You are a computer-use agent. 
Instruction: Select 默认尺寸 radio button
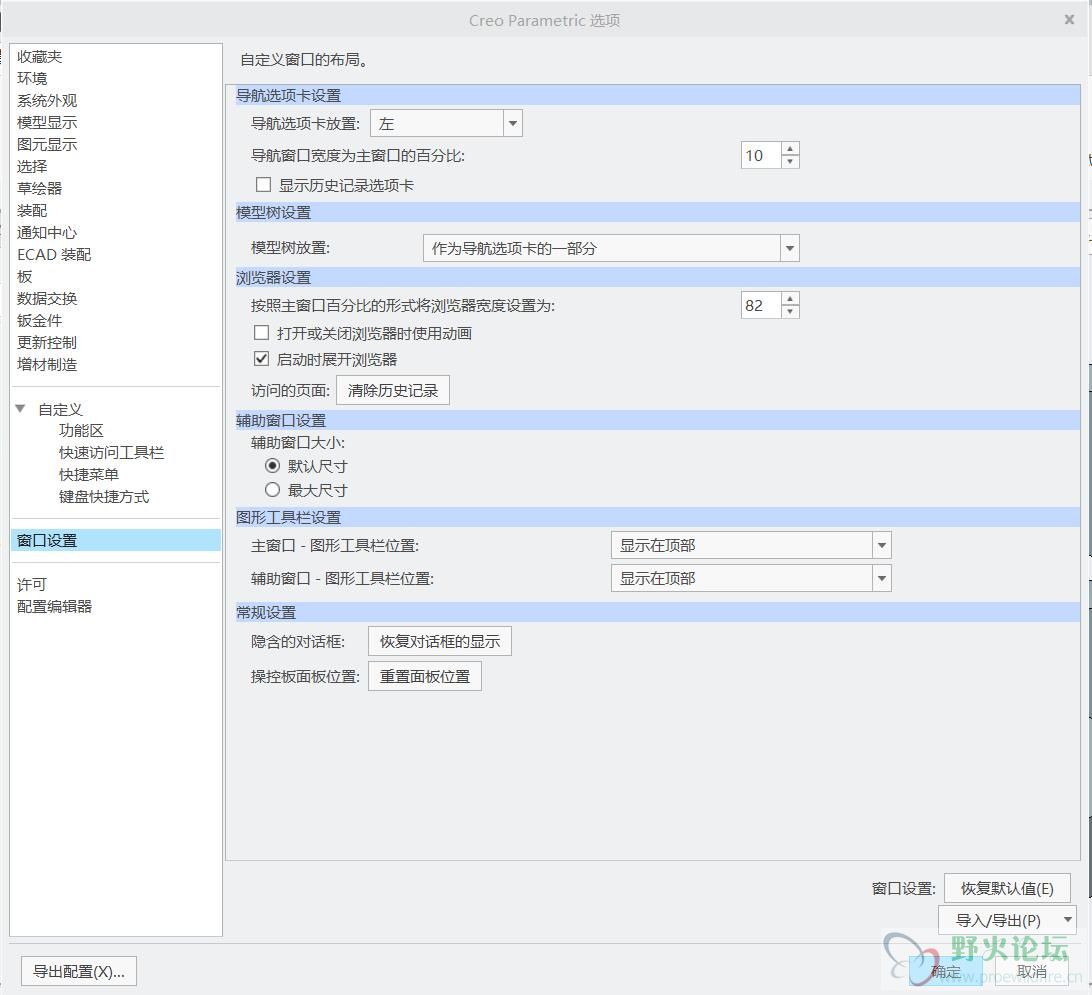tap(272, 466)
